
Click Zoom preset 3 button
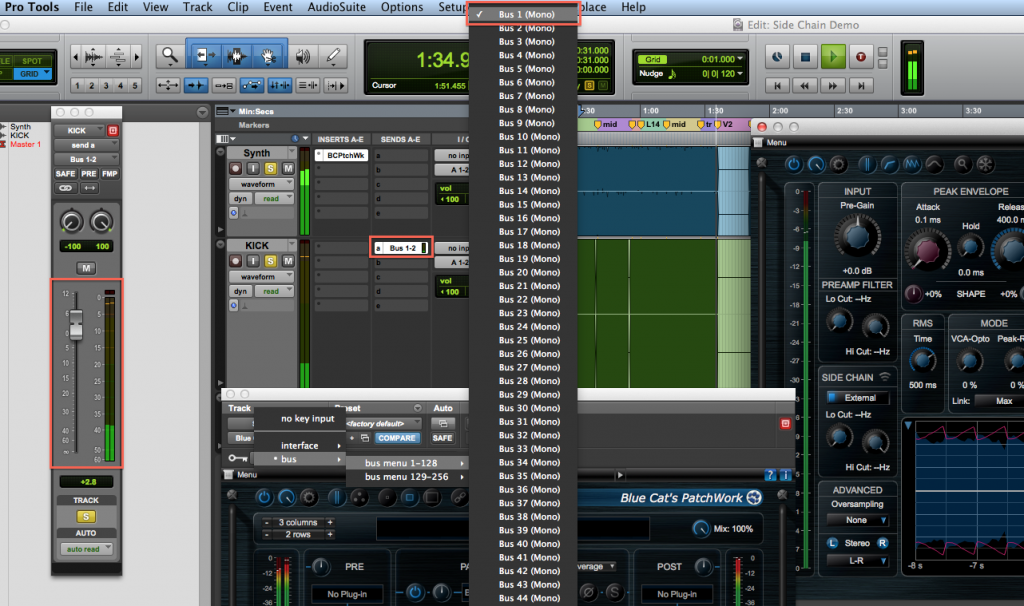[x=106, y=86]
